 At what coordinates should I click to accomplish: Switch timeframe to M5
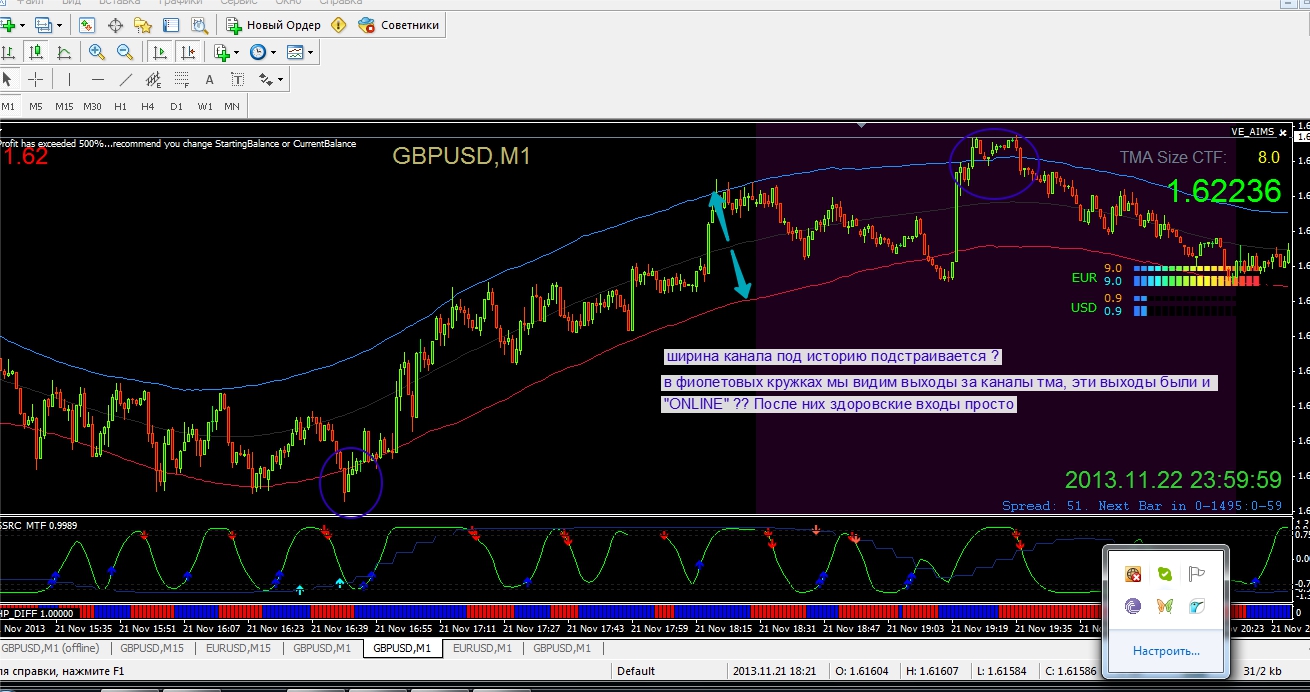tap(36, 106)
